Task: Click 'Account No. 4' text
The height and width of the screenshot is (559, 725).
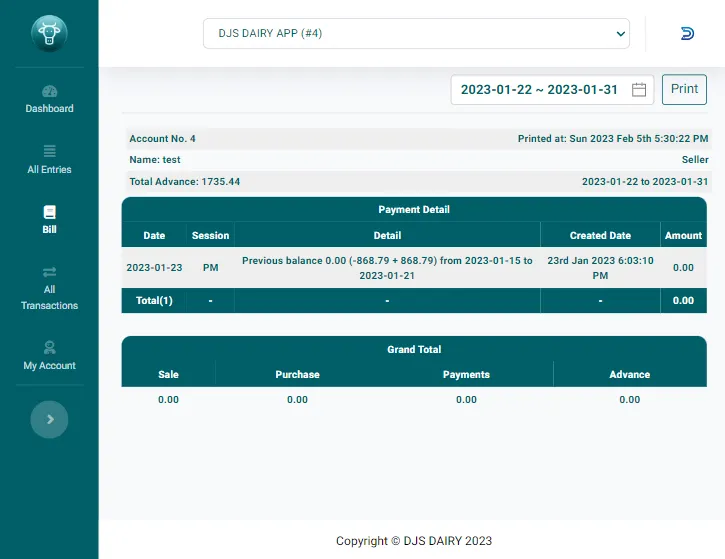Action: 162,139
